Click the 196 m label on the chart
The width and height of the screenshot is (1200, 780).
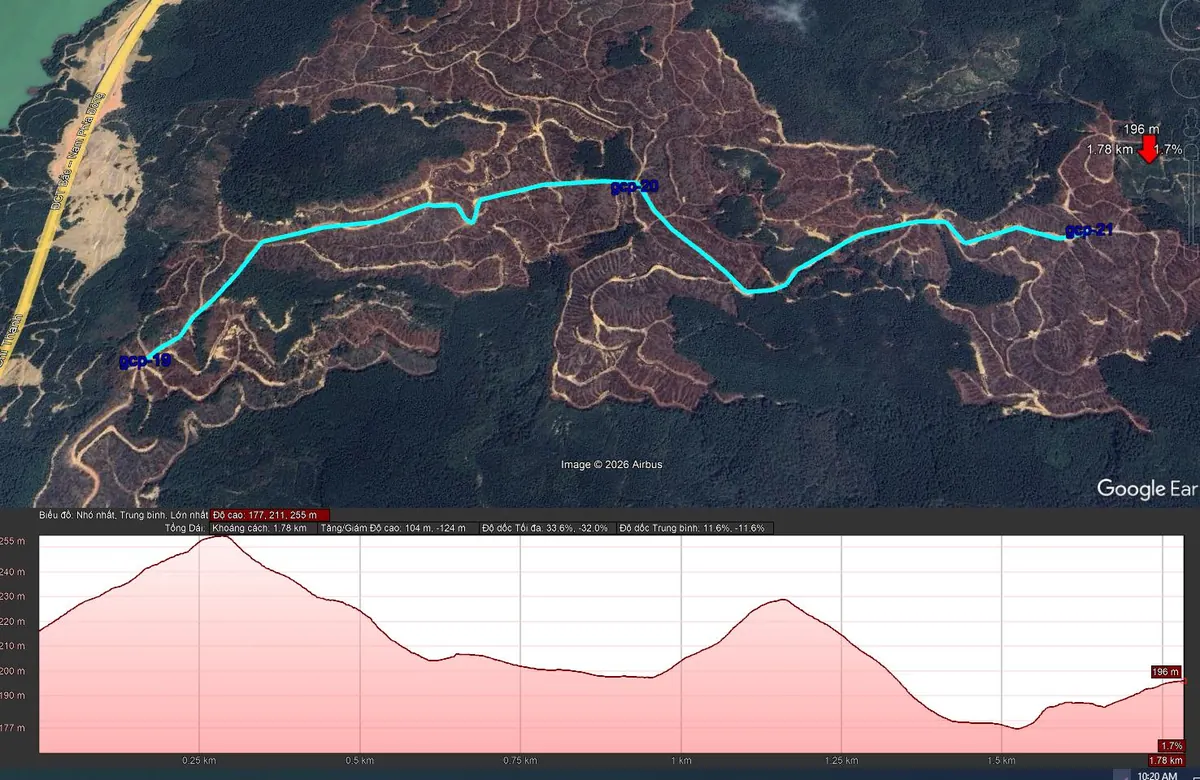[x=1166, y=671]
